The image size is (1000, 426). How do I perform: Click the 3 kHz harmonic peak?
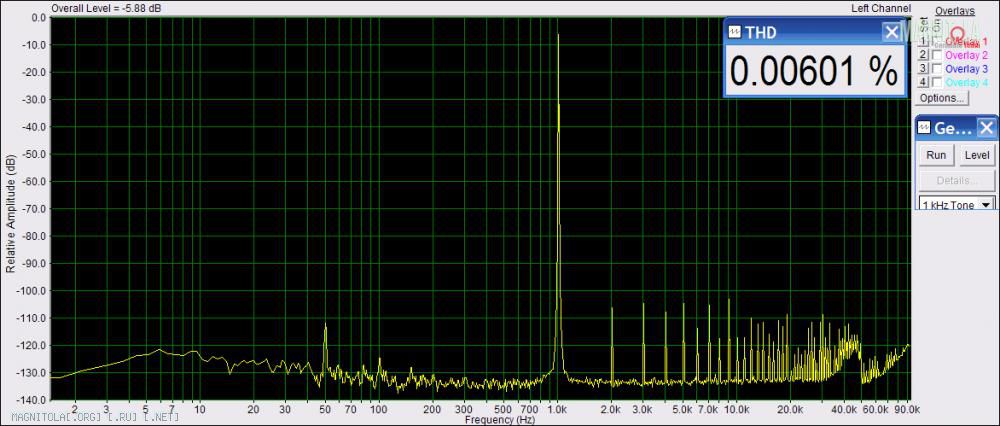643,343
